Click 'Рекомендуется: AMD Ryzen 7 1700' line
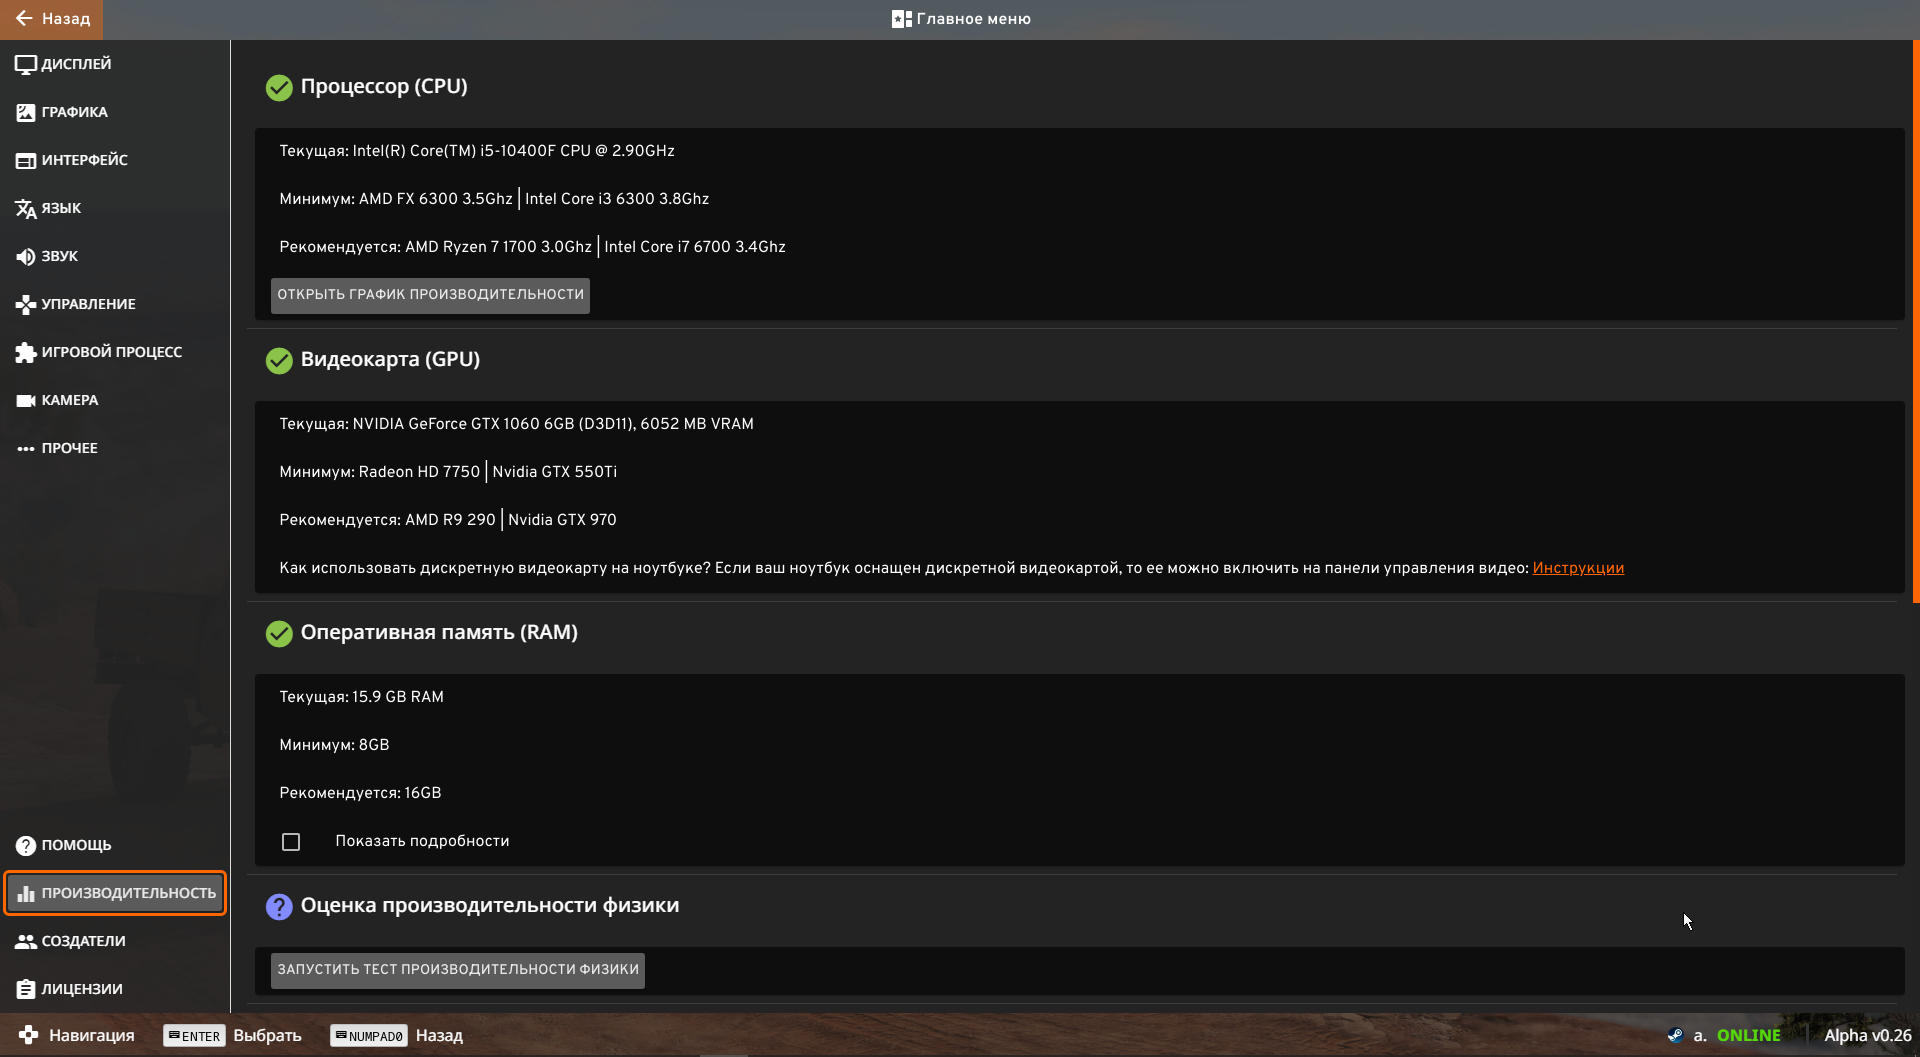The image size is (1920, 1057). [x=532, y=247]
